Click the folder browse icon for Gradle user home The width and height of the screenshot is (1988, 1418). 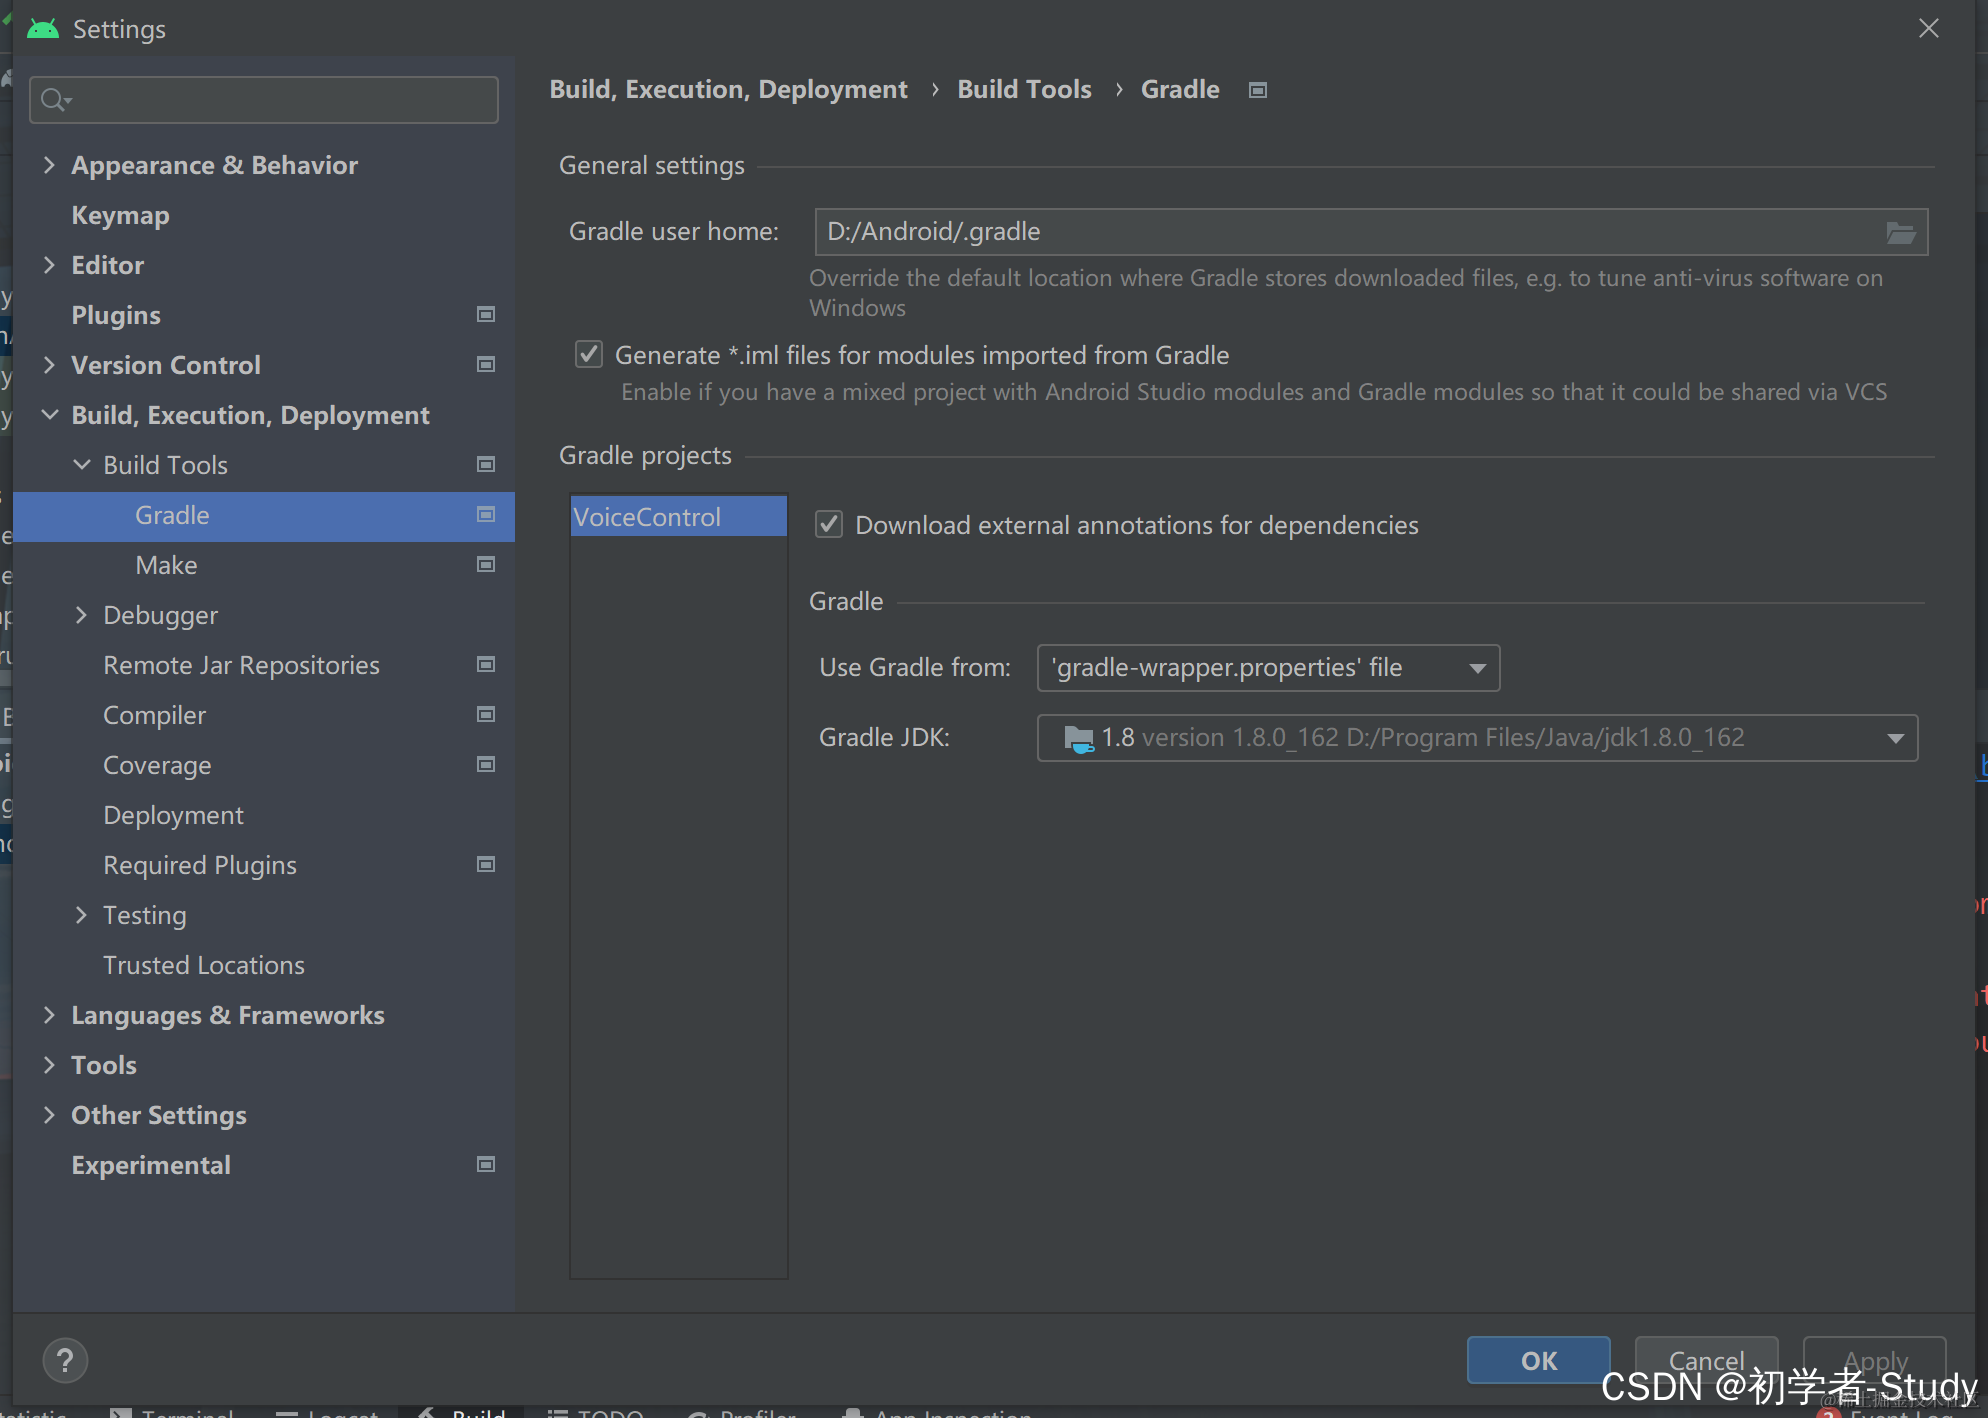[x=1900, y=233]
